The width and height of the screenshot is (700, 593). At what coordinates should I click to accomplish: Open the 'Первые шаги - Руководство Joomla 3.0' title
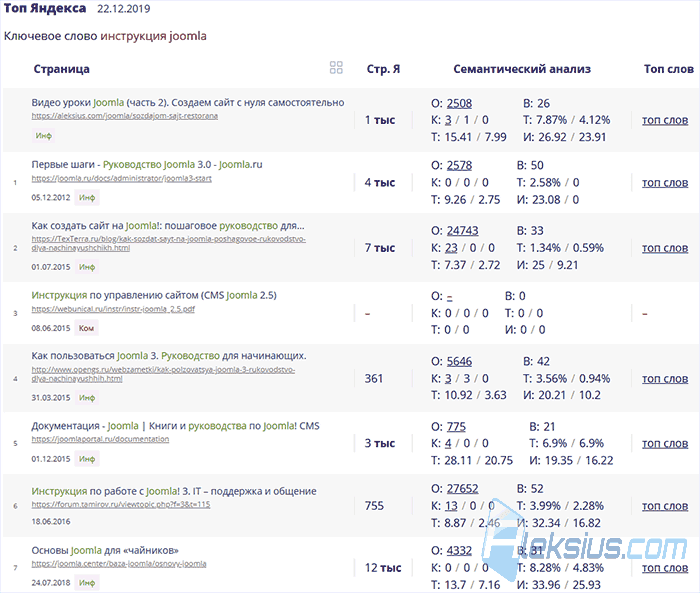point(147,164)
